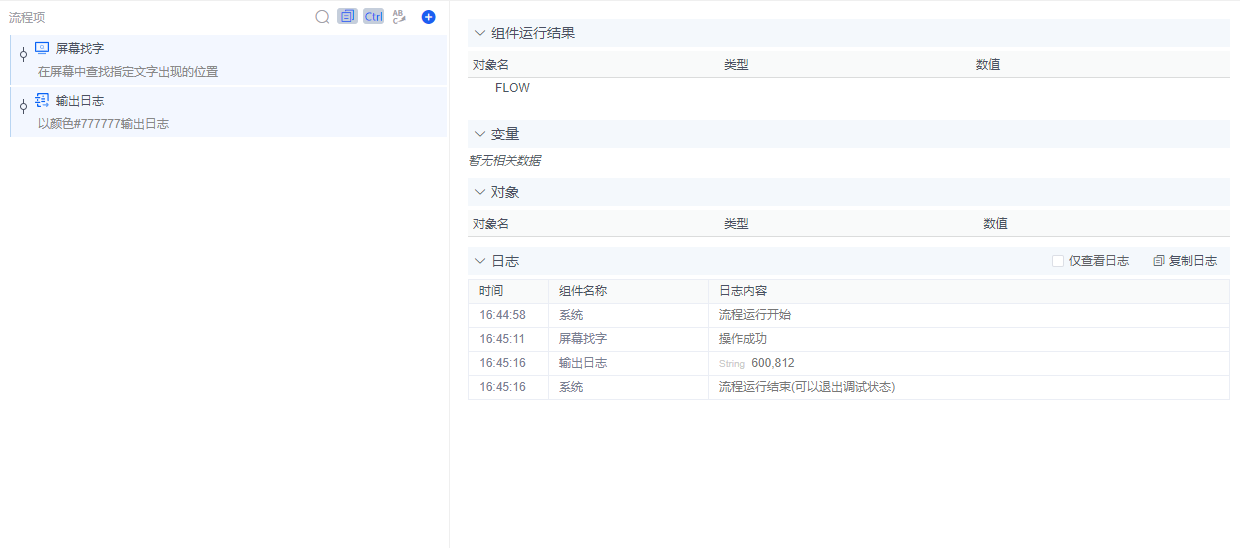This screenshot has height=548, width=1240.
Task: Click the log icon of 输出日志 step
Action: click(x=42, y=100)
